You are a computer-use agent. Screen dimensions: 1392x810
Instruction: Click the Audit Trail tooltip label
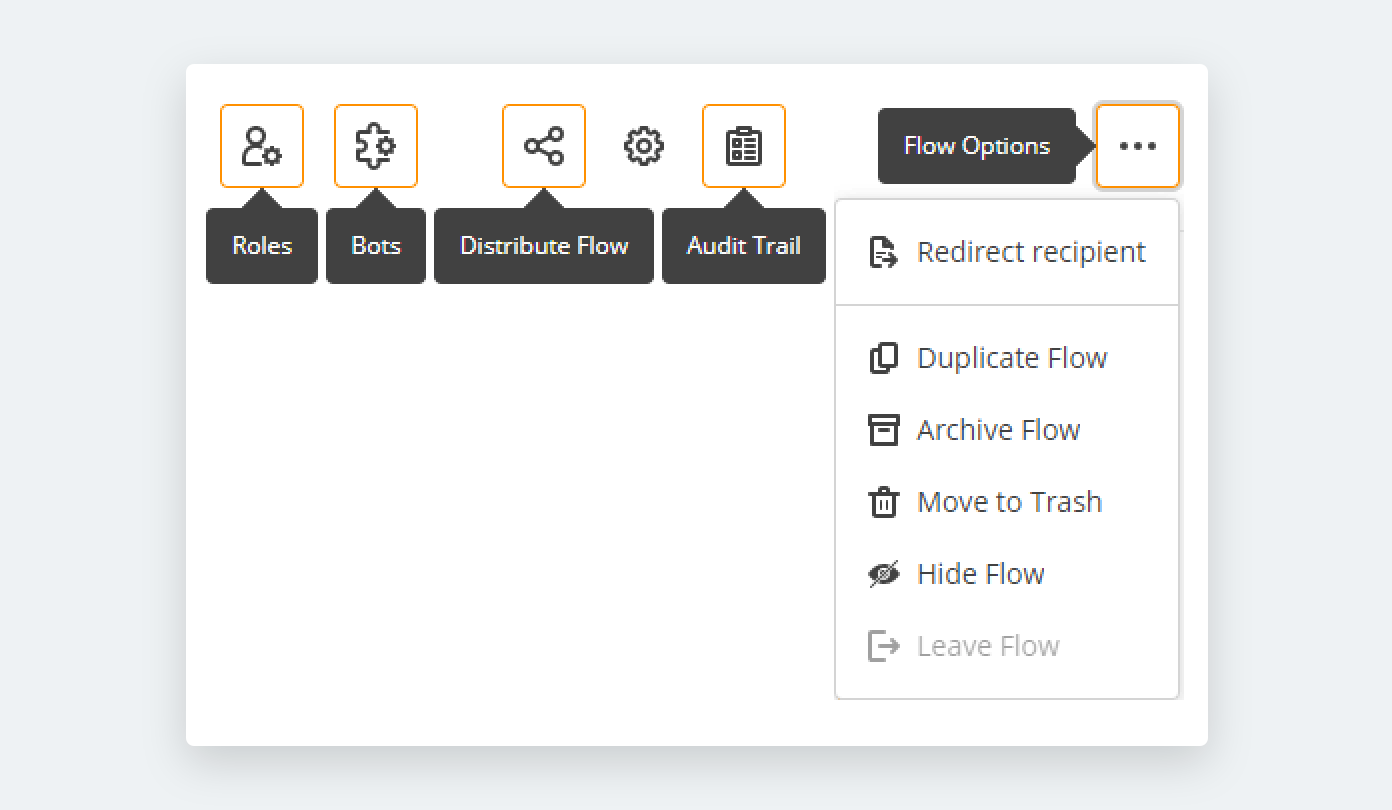click(744, 246)
